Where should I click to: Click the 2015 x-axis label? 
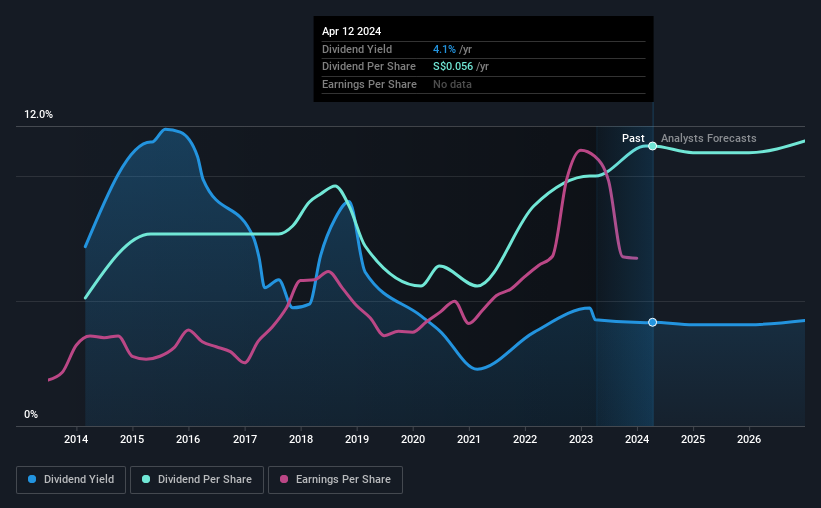[132, 439]
